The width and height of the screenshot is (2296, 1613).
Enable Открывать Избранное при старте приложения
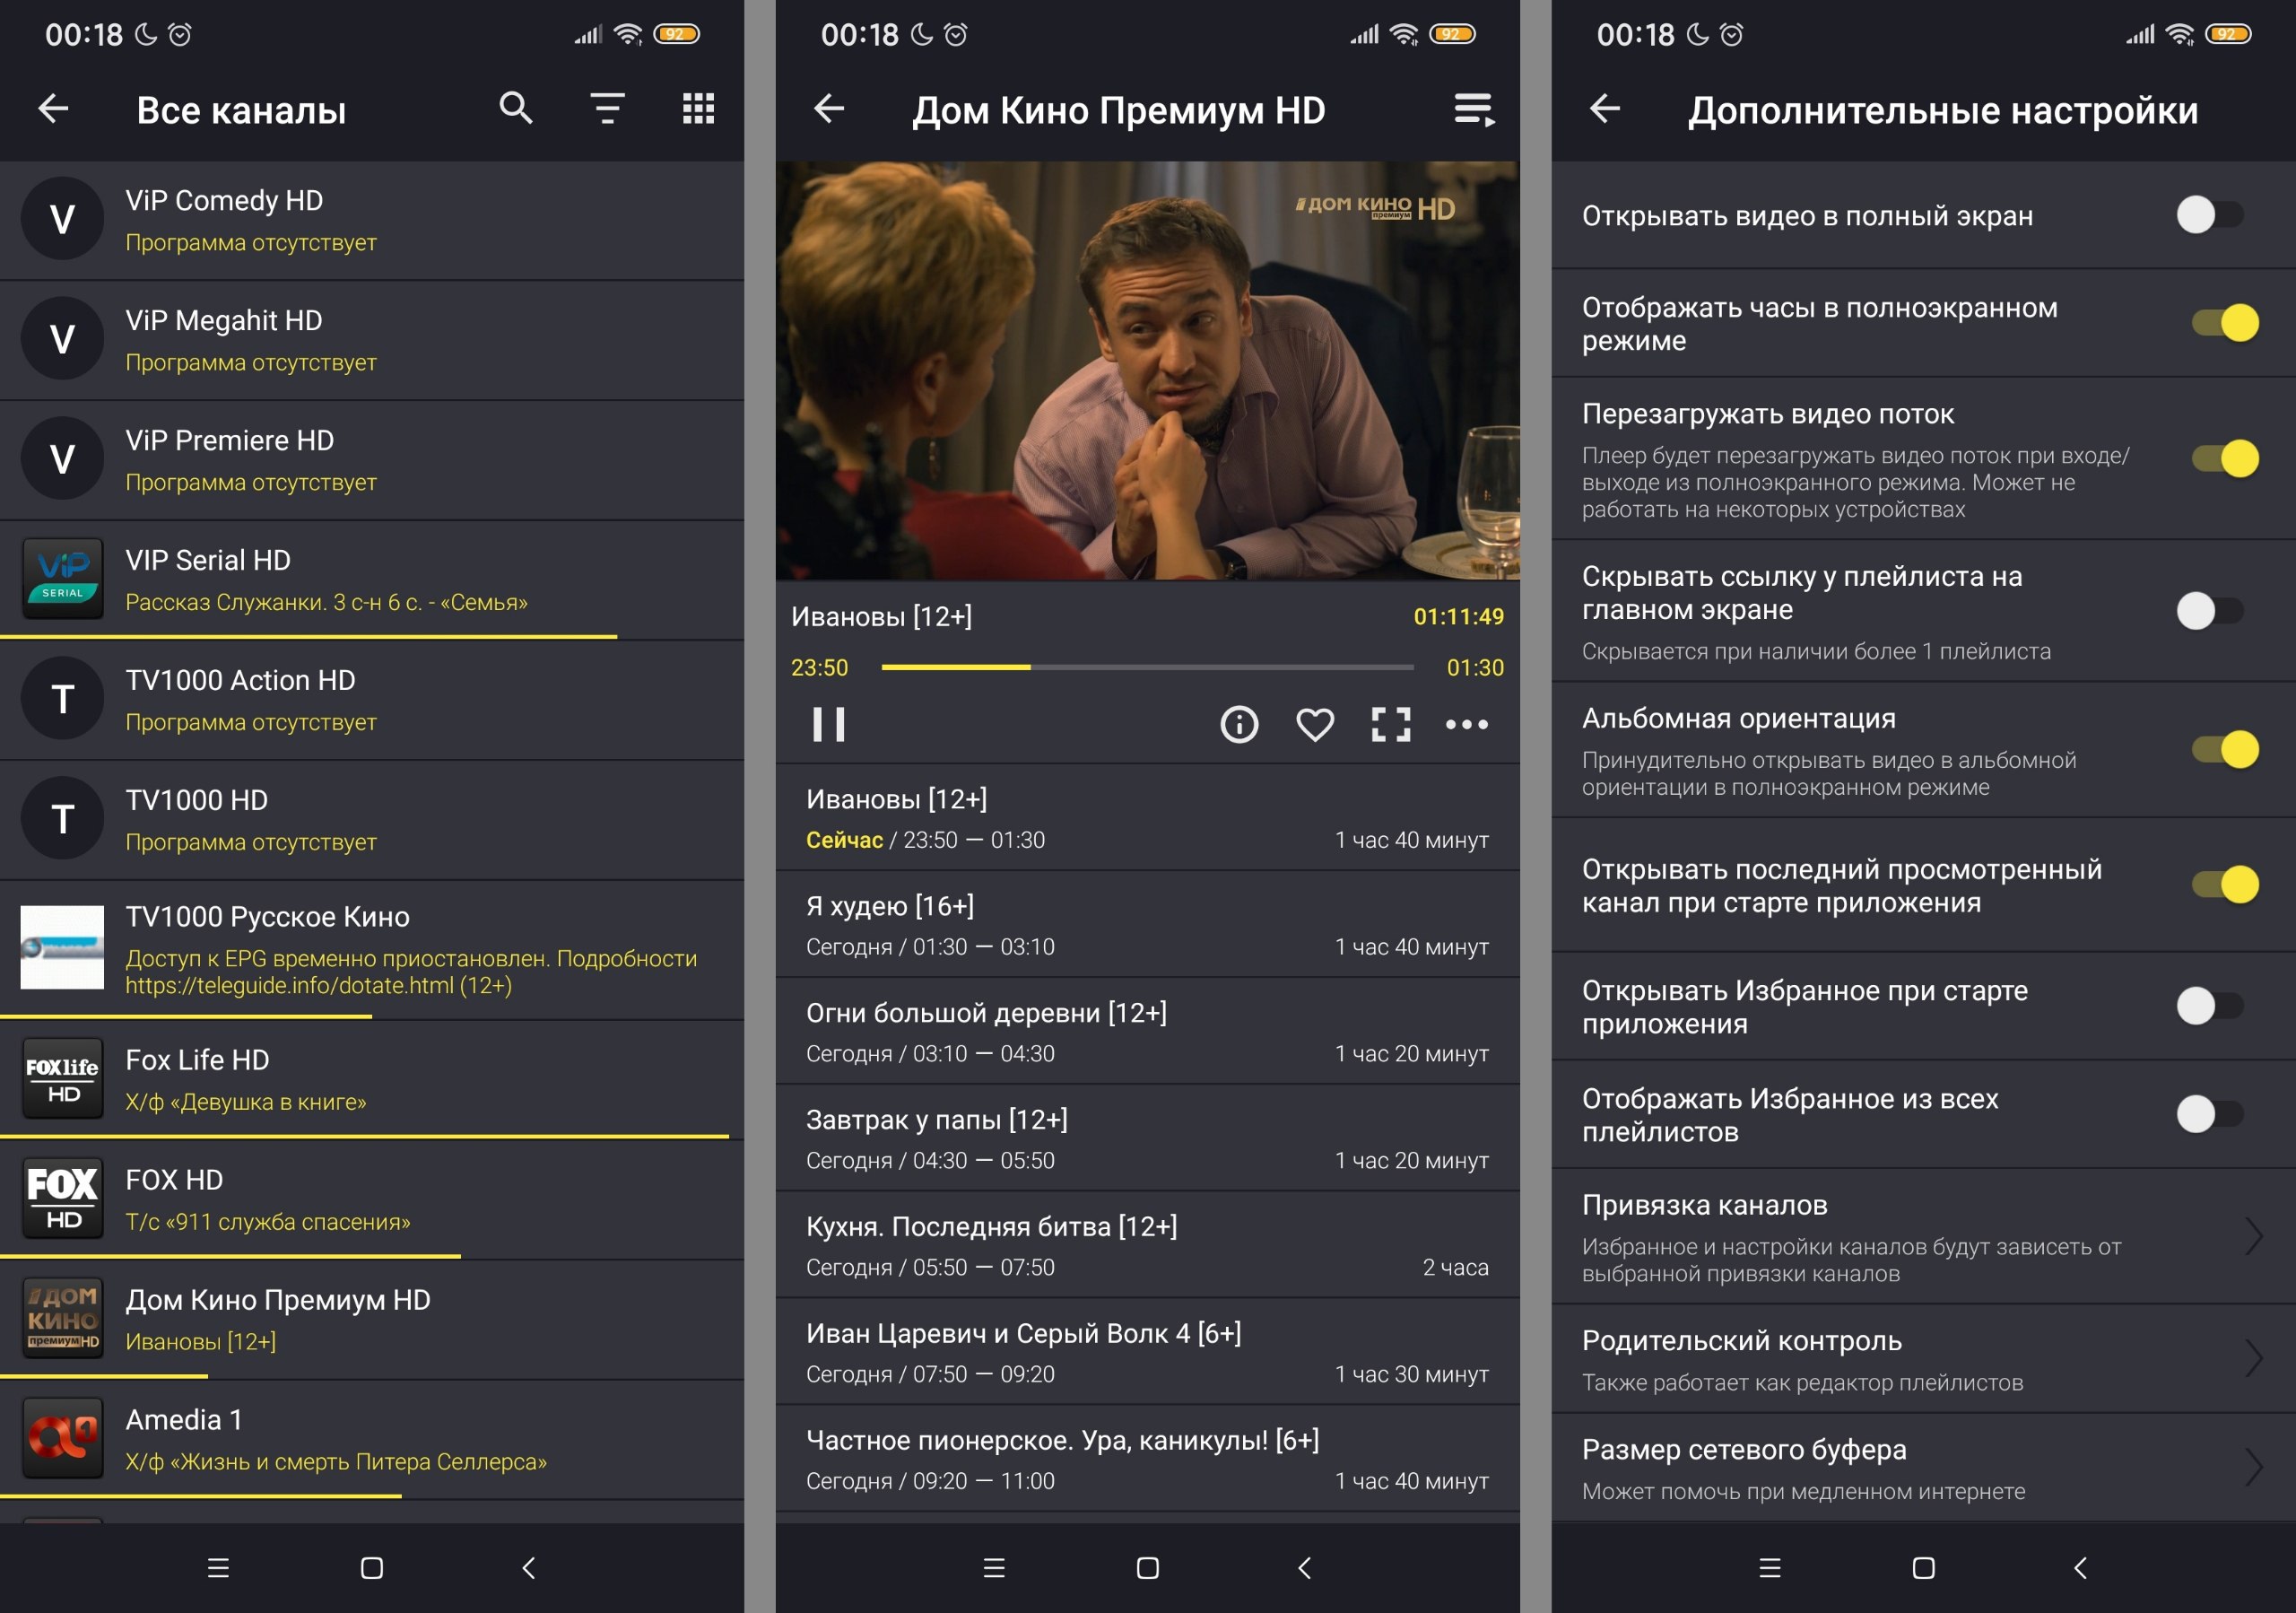pyautogui.click(x=2211, y=1006)
